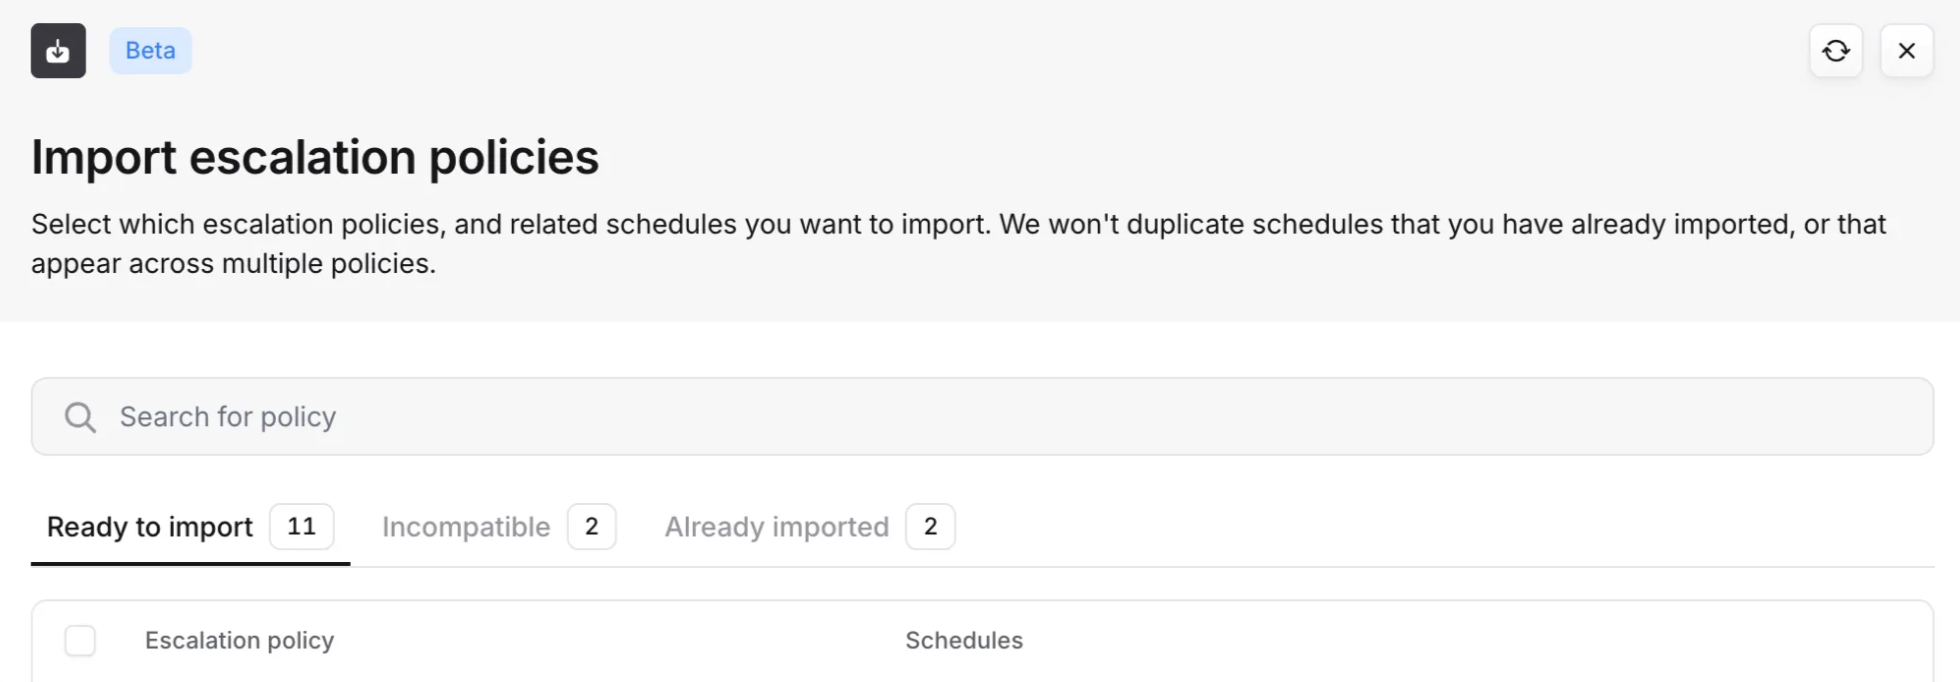This screenshot has width=1960, height=682.
Task: Click the Schedules column header
Action: pos(963,640)
